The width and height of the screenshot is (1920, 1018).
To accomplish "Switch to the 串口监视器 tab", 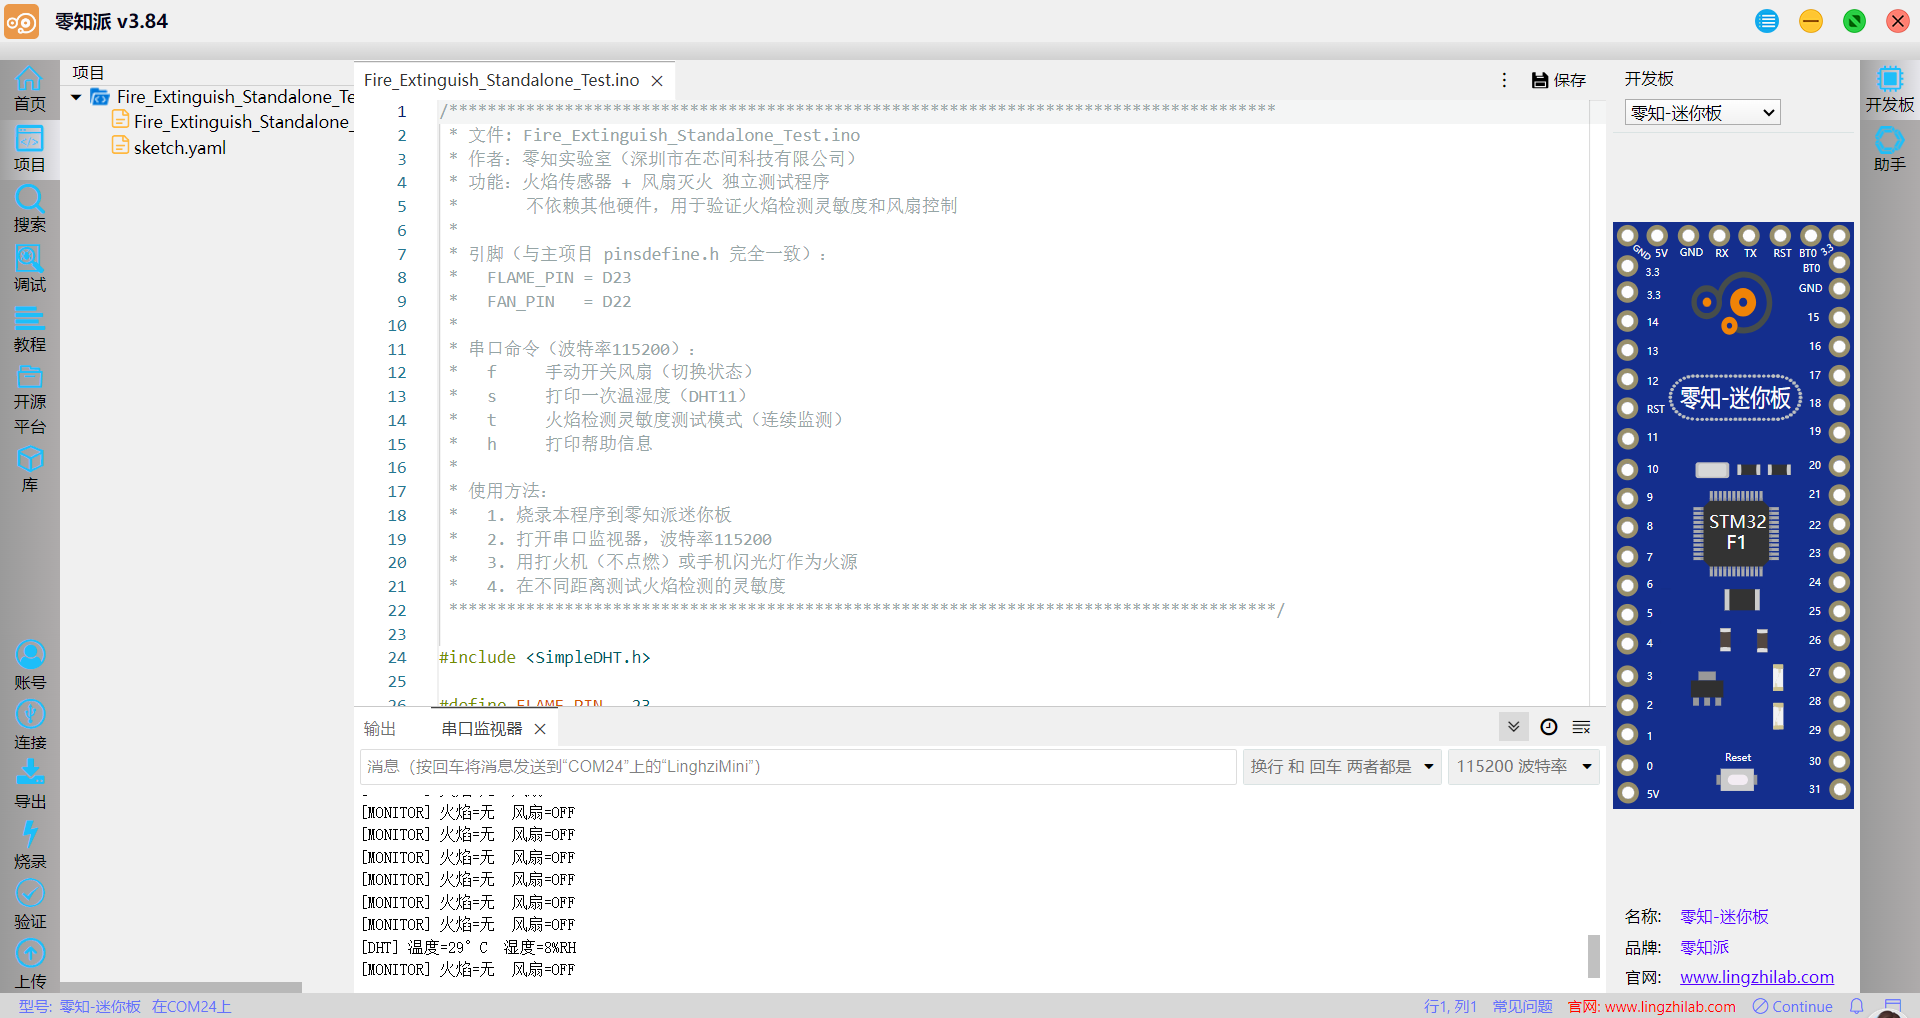I will pyautogui.click(x=482, y=729).
